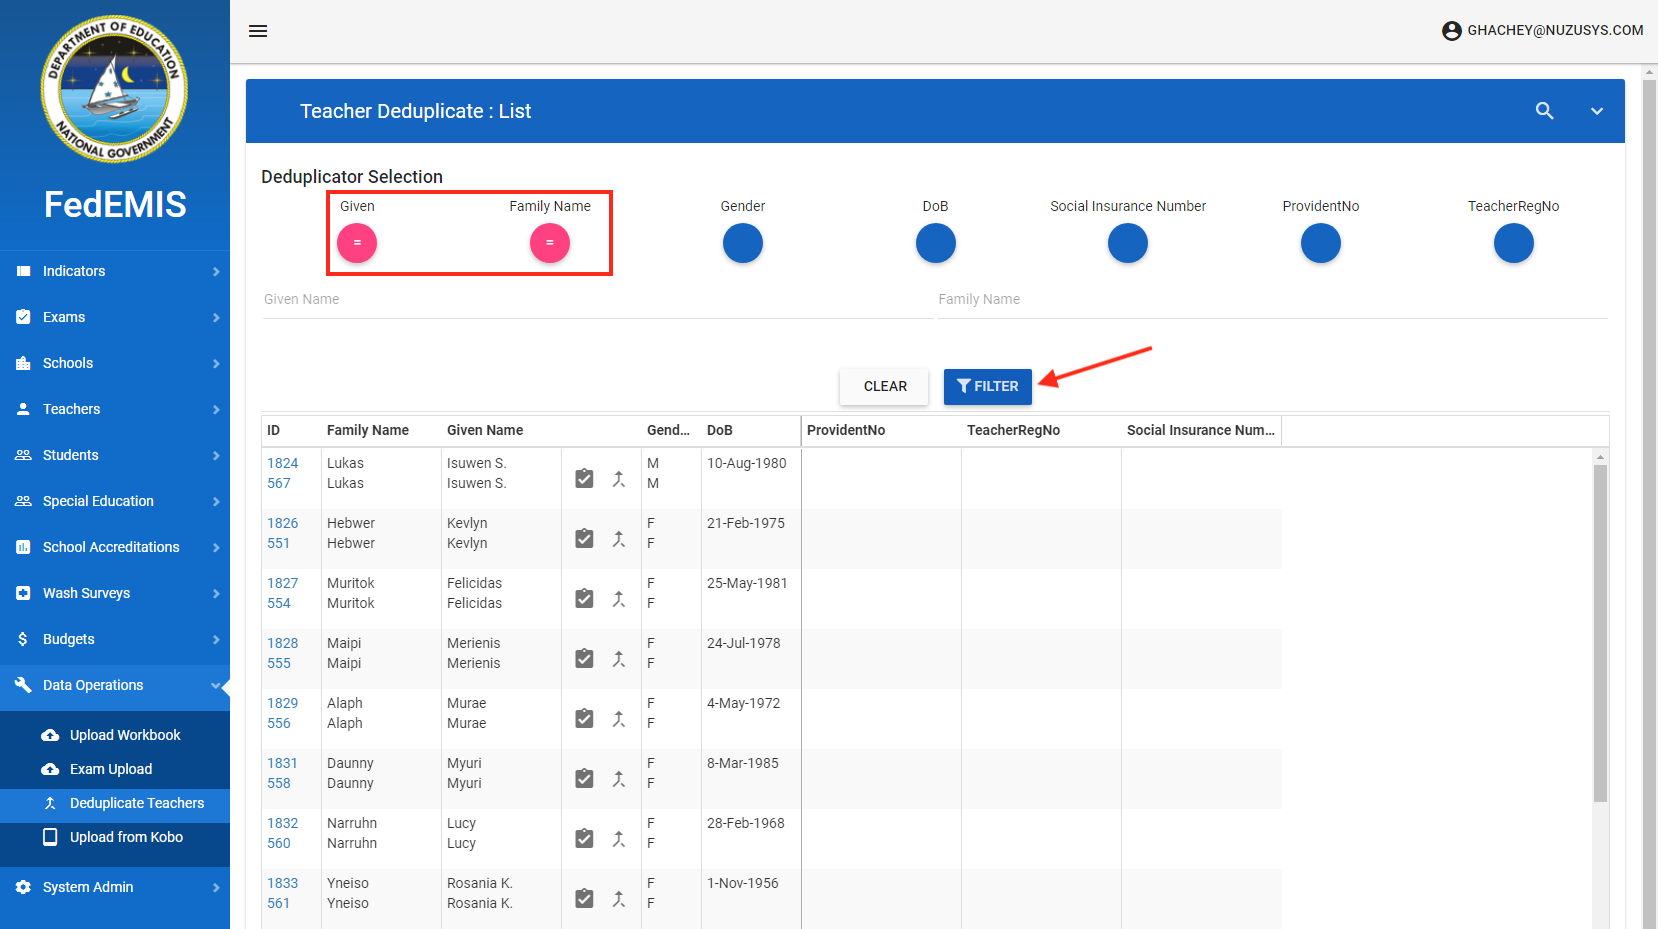Open Upload Workbook in sidebar
Viewport: 1658px width, 929px height.
pos(125,735)
